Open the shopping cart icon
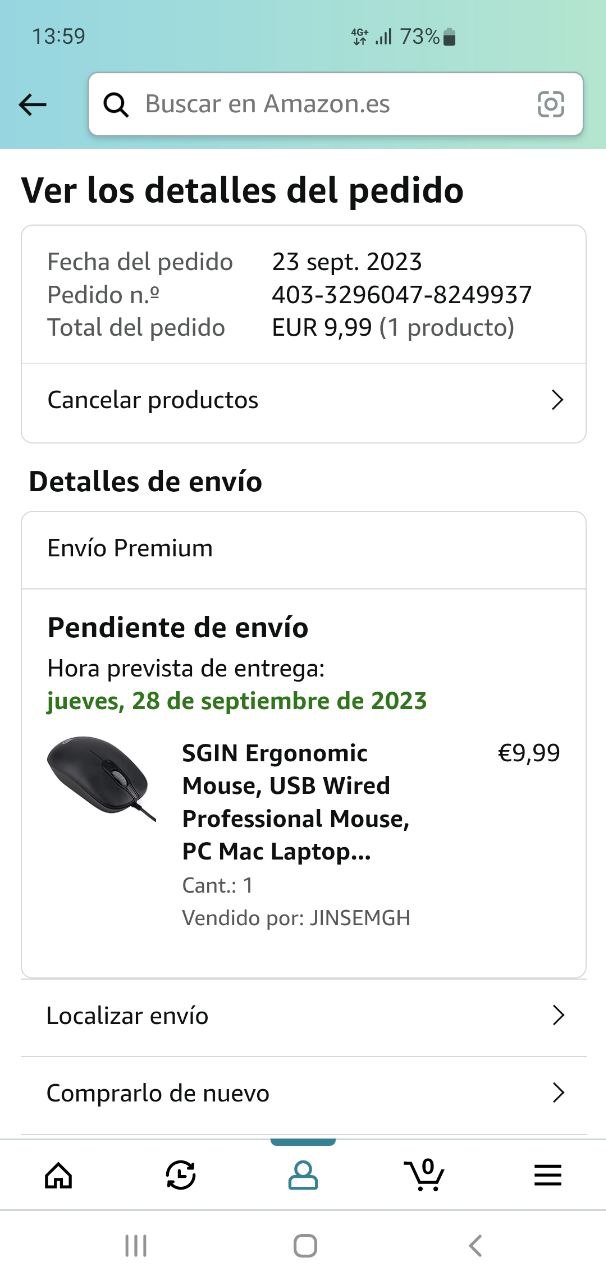 (424, 1174)
